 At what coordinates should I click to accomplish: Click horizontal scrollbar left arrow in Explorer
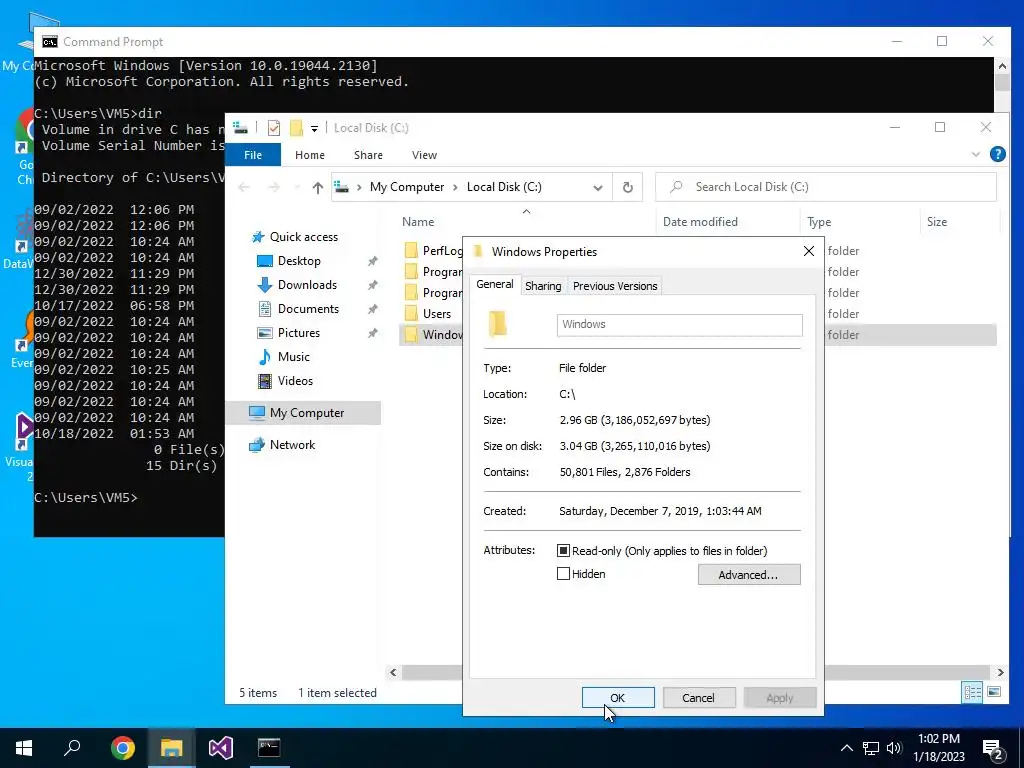click(393, 672)
